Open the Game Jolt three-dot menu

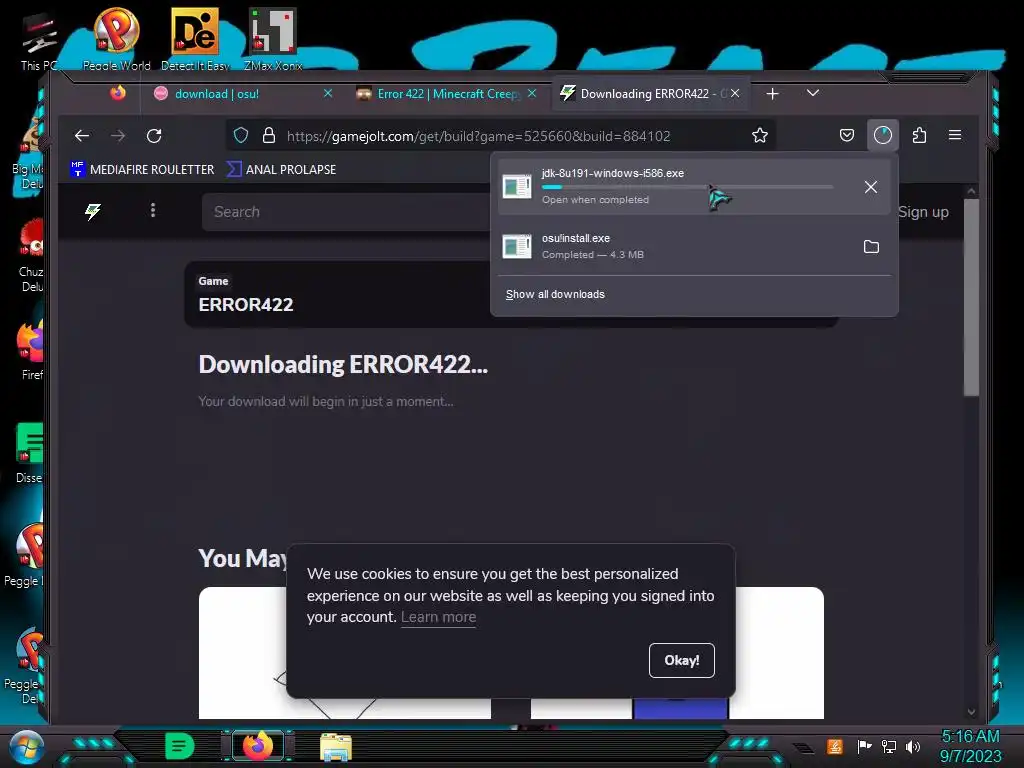pyautogui.click(x=153, y=210)
